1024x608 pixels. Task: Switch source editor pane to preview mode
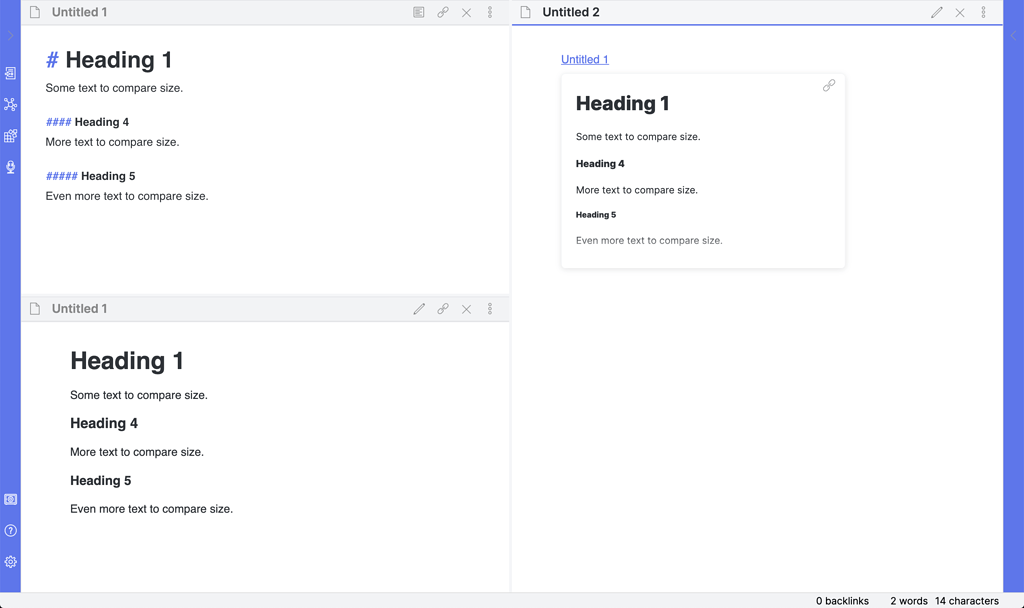pyautogui.click(x=419, y=12)
